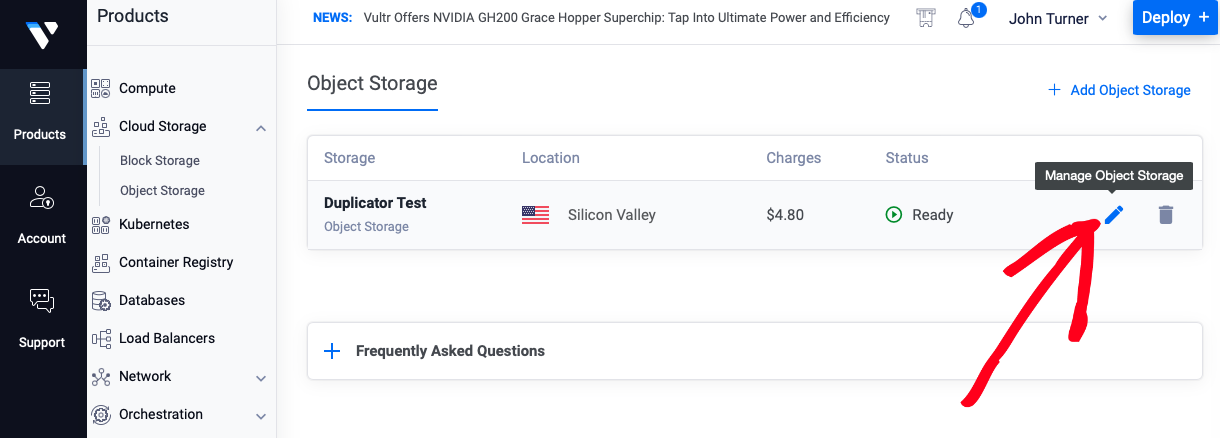Open the John Turner account dropdown

click(1058, 18)
